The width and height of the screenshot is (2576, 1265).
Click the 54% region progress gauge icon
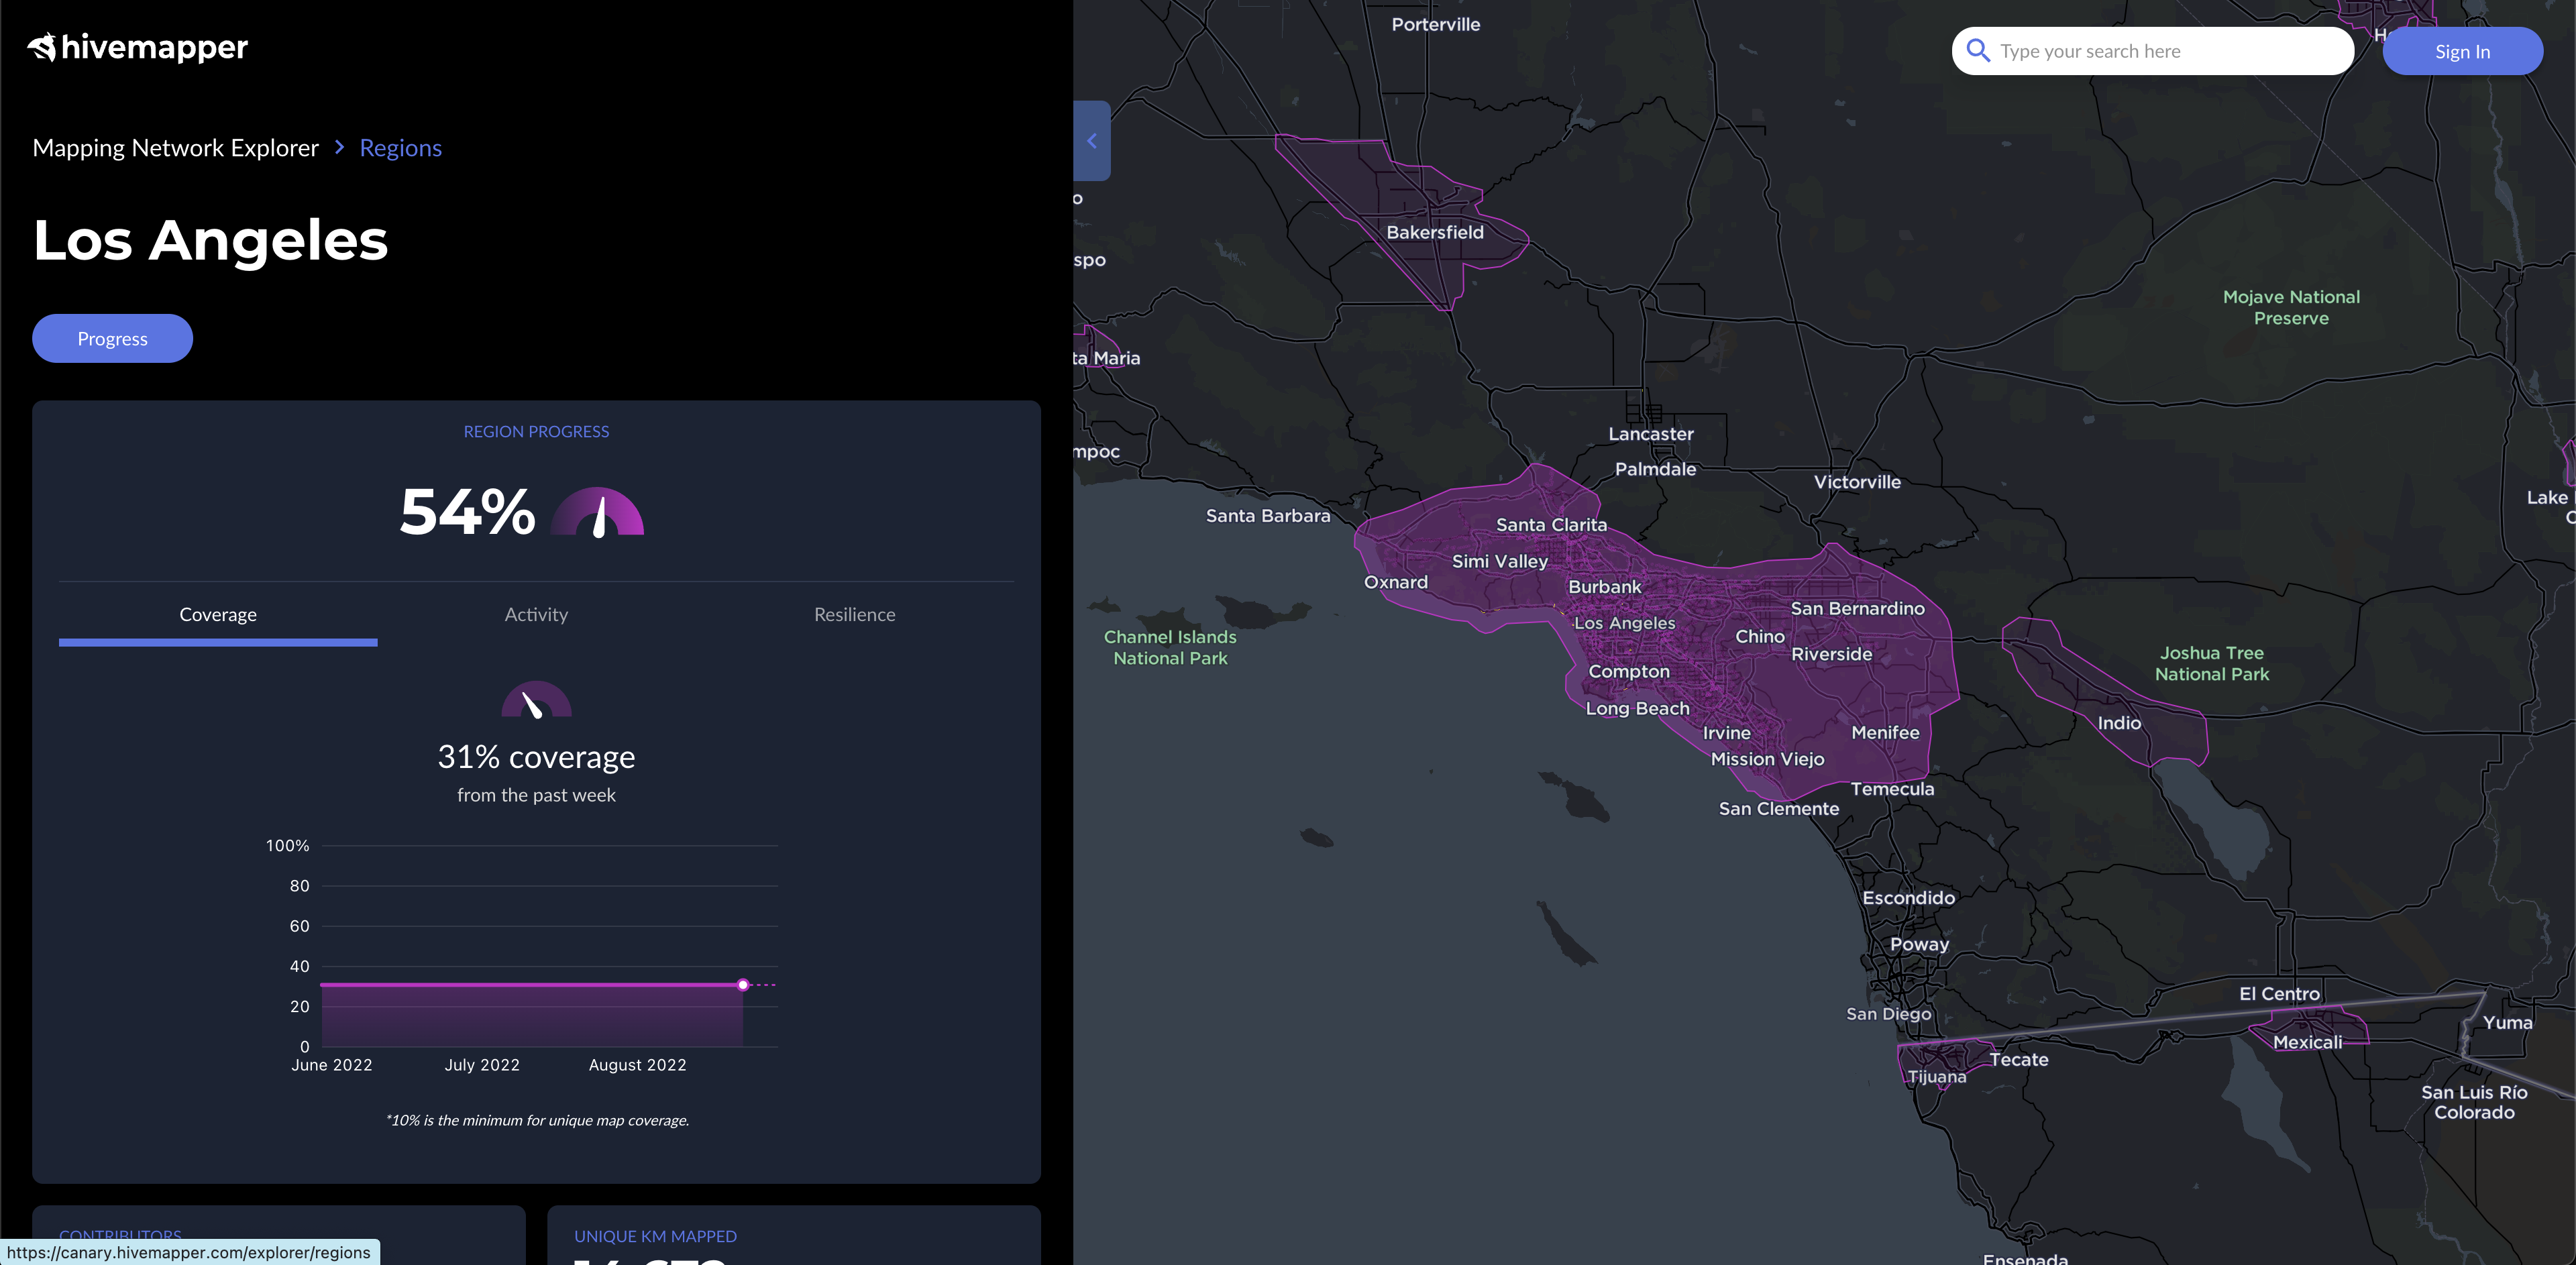click(x=598, y=513)
